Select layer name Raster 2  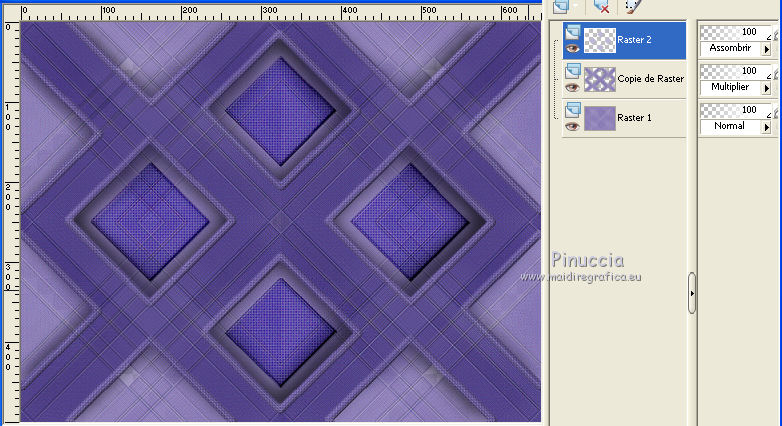[634, 40]
